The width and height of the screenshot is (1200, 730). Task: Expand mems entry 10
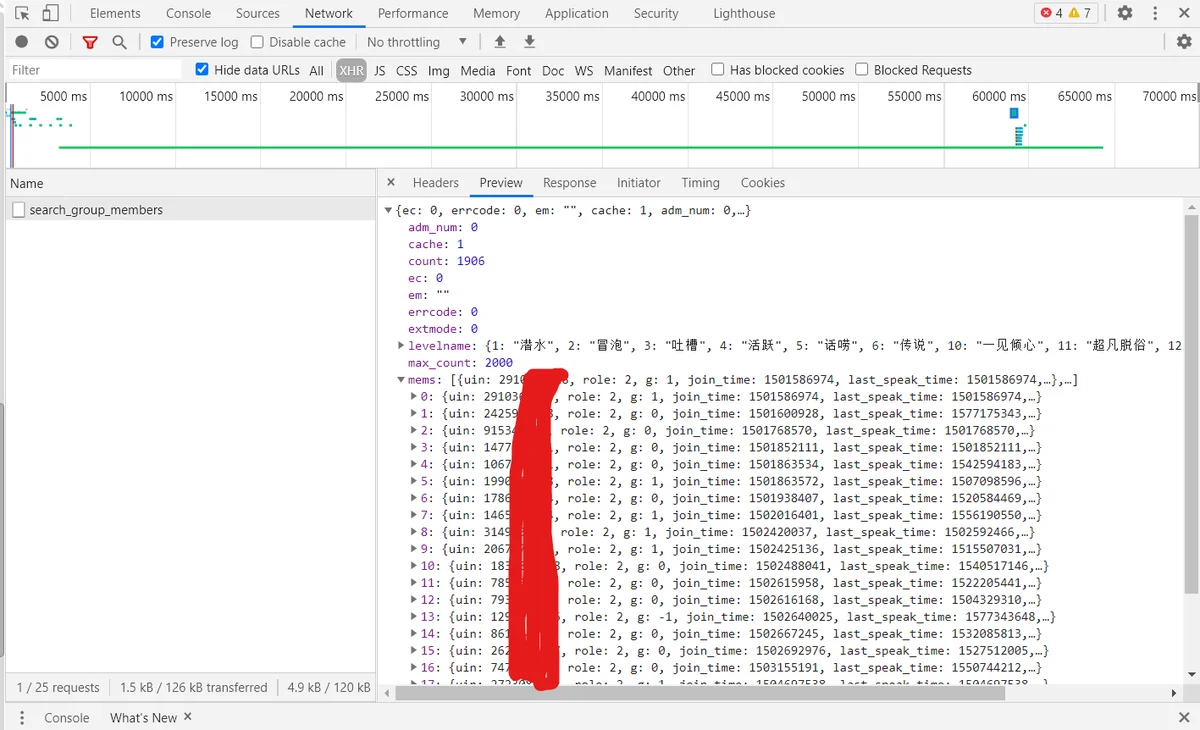[414, 566]
